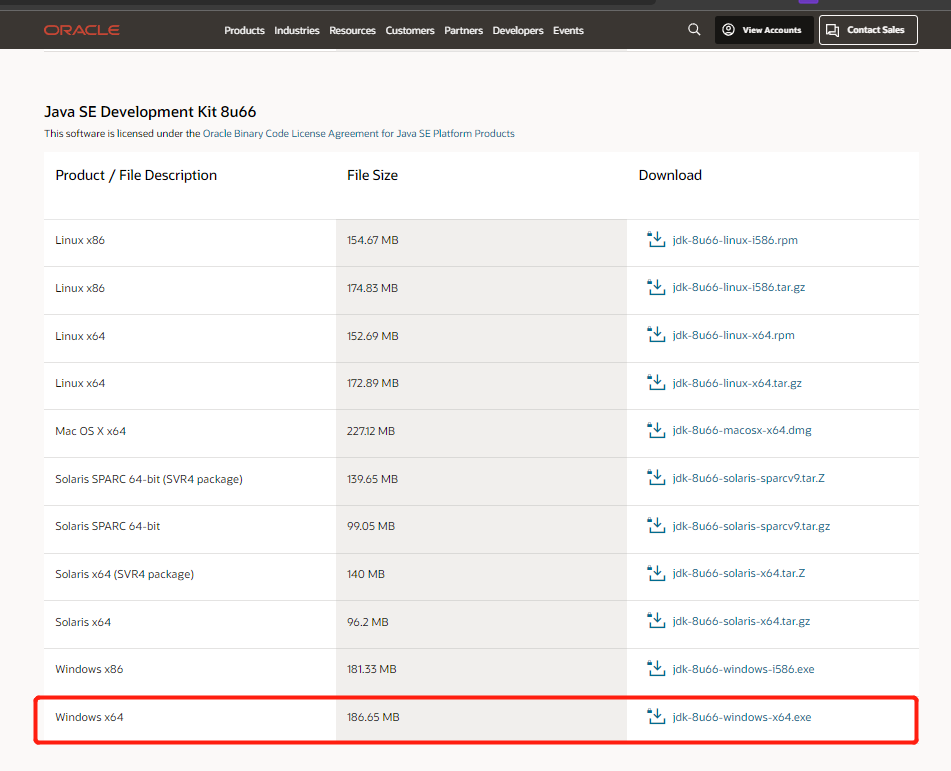Click download icon for jdk-8u66-linux-x64.tar.gz
Viewport: 951px width, 771px height.
(656, 383)
